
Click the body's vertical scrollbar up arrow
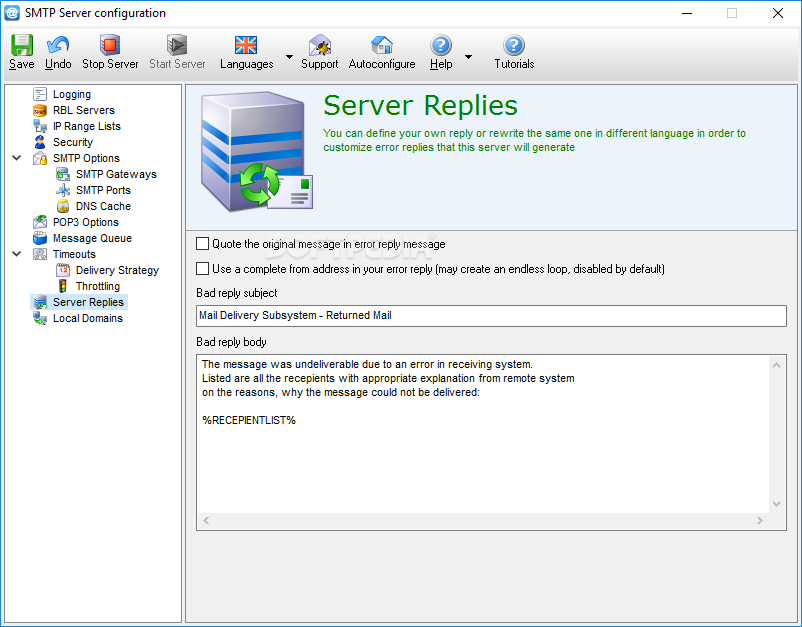pyautogui.click(x=776, y=365)
